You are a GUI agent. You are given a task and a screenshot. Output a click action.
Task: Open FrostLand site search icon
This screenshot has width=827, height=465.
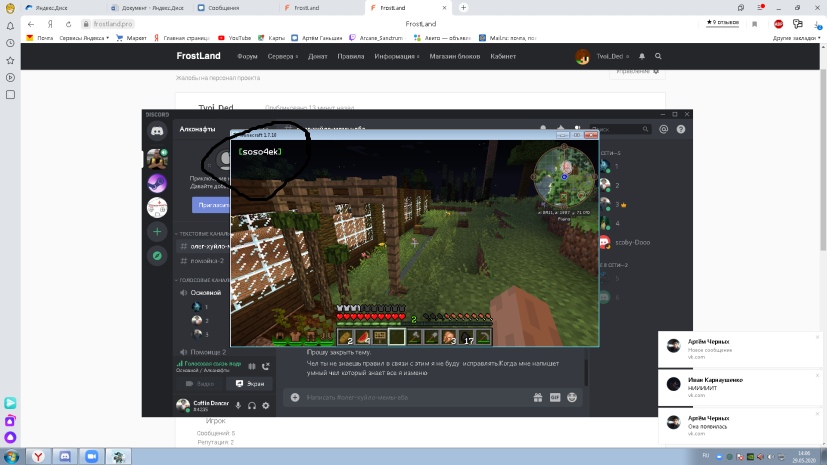point(658,56)
